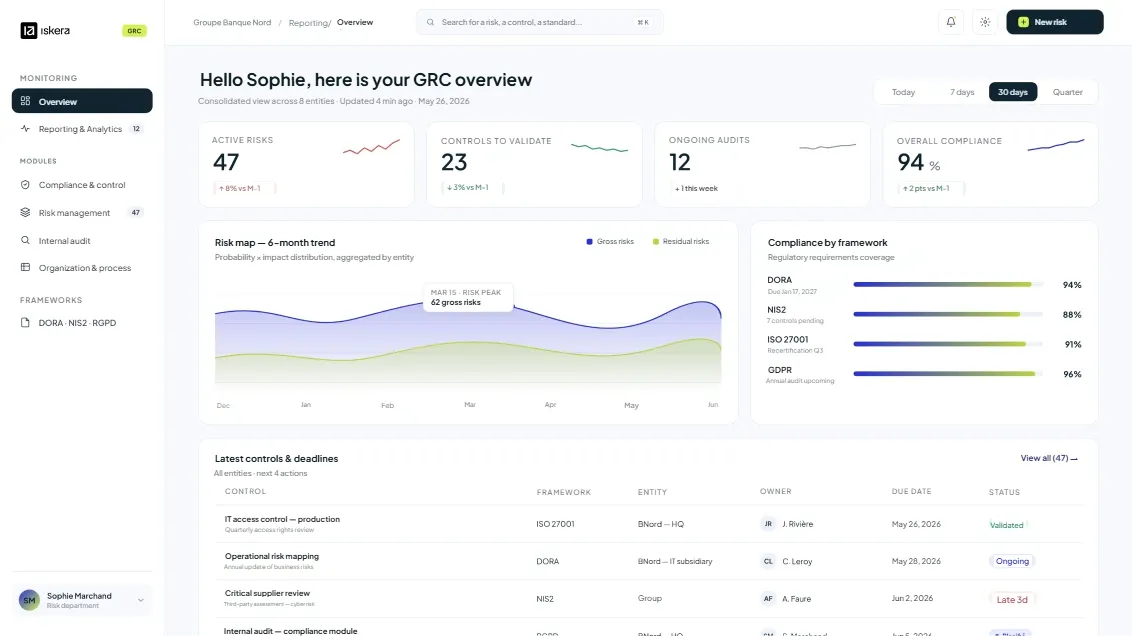Click the AF avatar for A. Faure
Screen dimensions: 1132x636
click(768, 598)
